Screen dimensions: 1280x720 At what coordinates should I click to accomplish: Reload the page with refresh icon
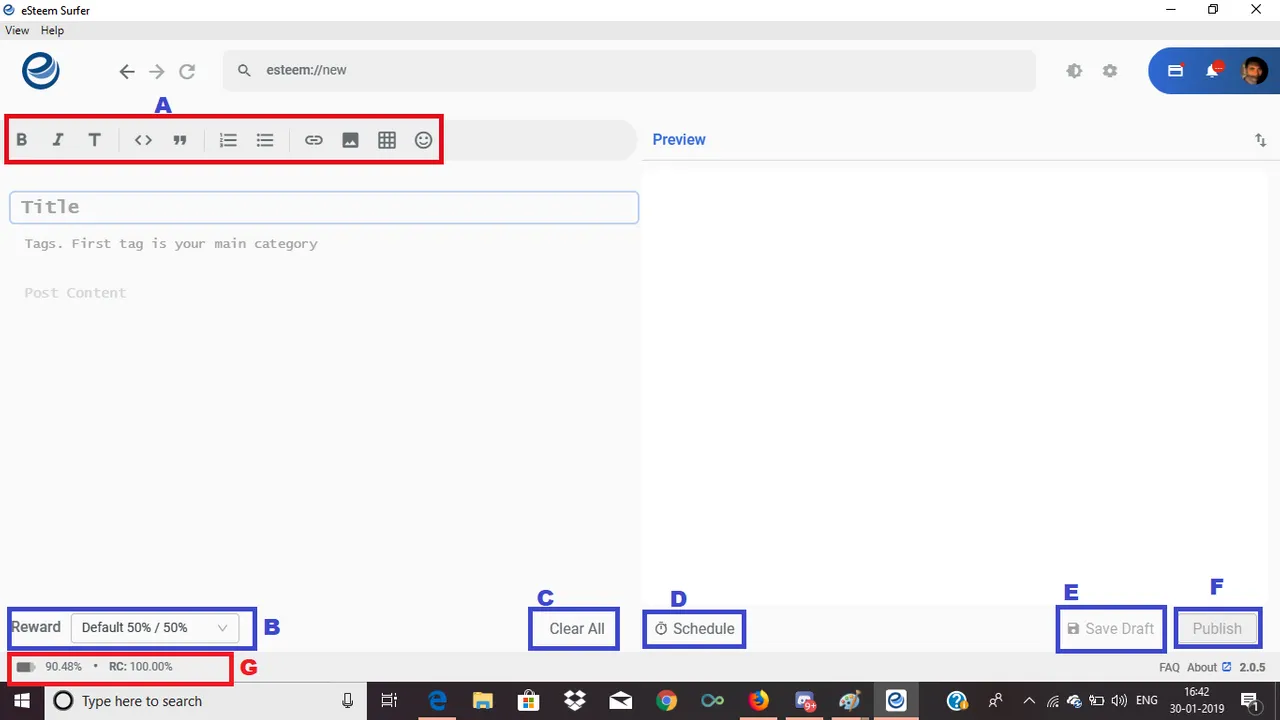pos(187,71)
